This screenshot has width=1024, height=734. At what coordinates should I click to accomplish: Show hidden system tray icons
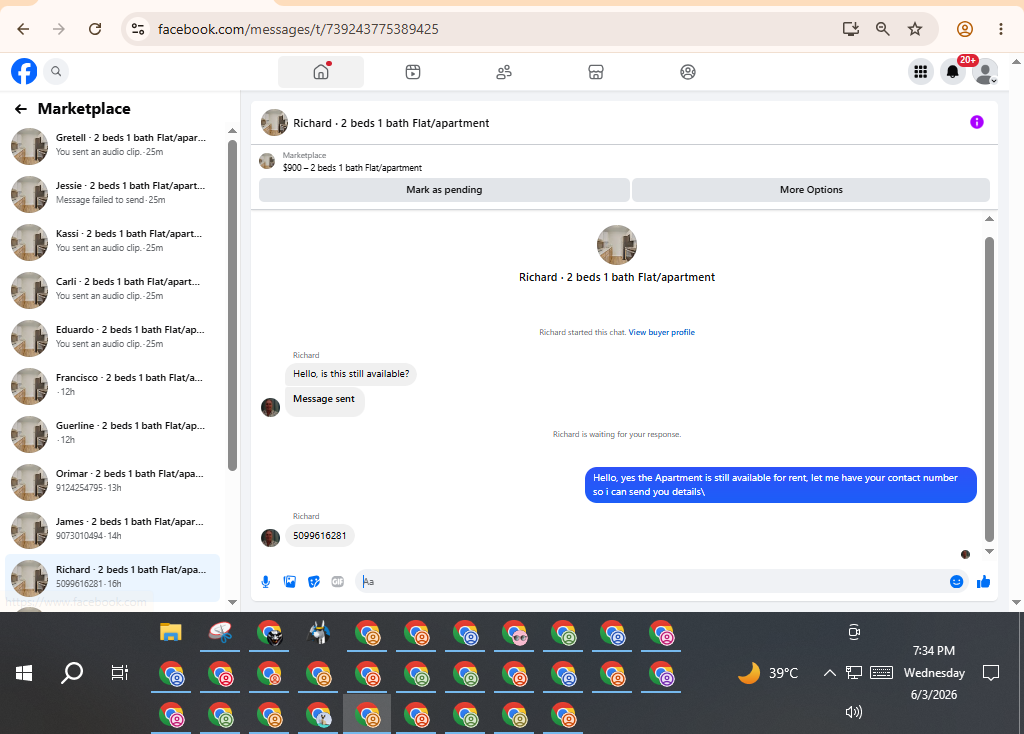[829, 673]
